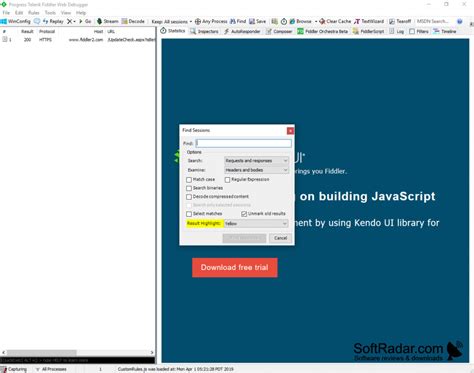Click the Decode toolbar icon
Screen dimensions: 474x373
[x=124, y=21]
